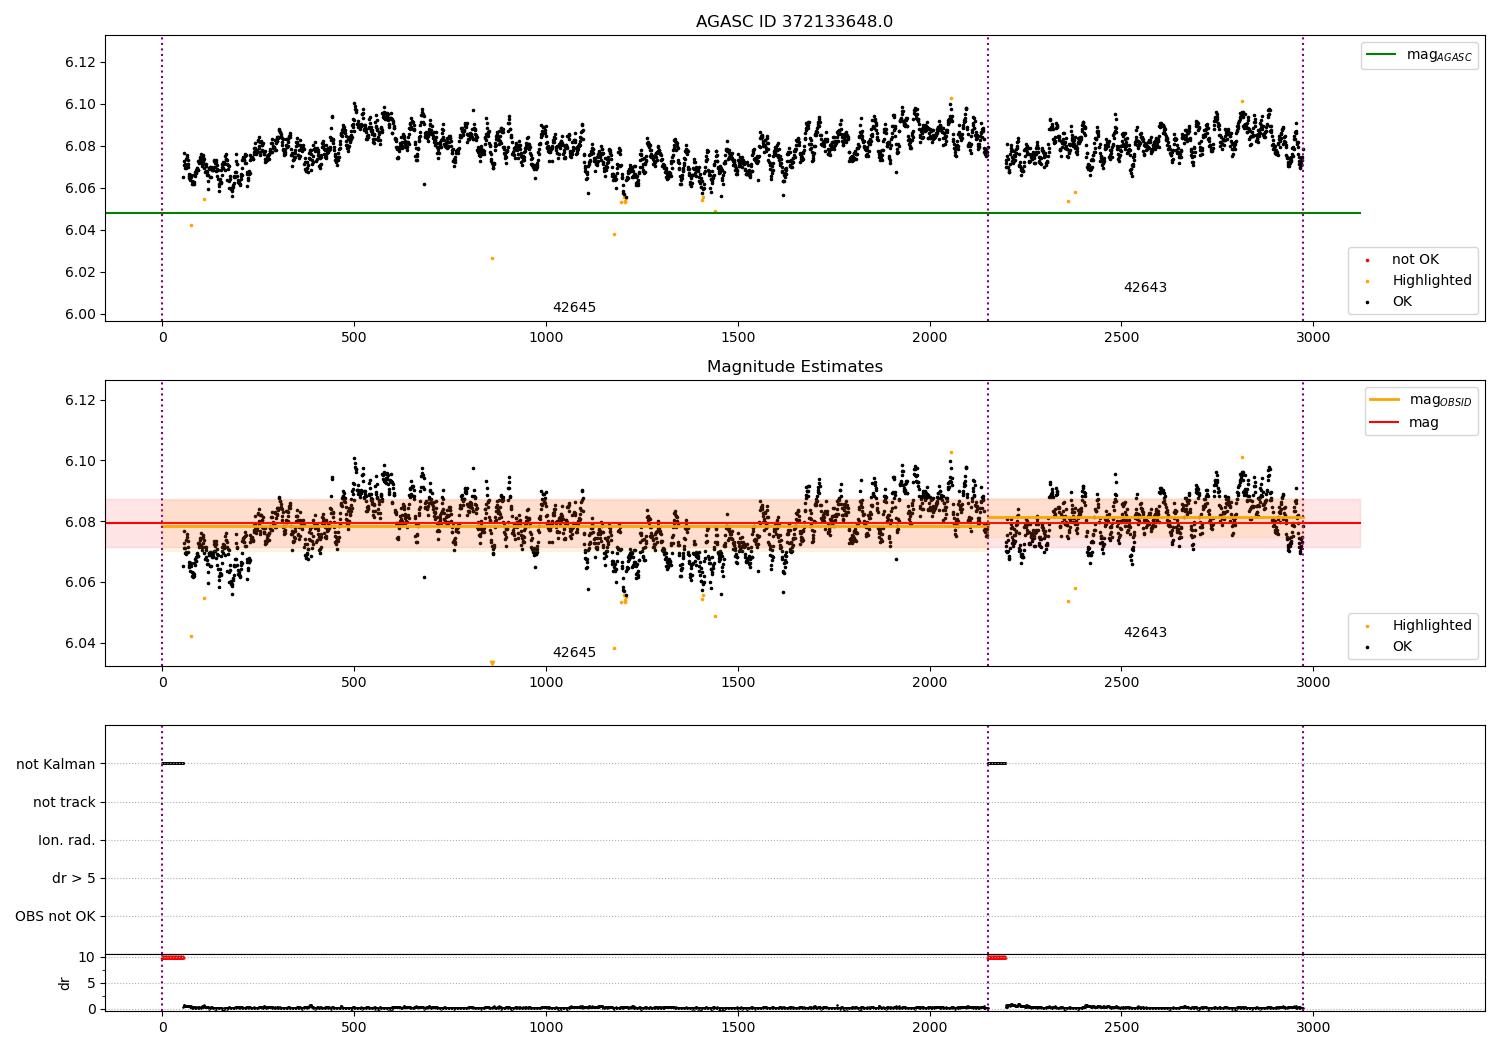1500x1050 pixels.
Task: Click the 'not track' axis label
Action: pyautogui.click(x=64, y=803)
